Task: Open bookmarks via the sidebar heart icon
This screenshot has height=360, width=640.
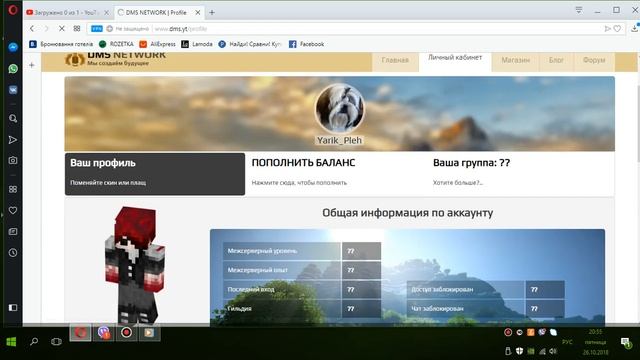Action: click(x=13, y=211)
